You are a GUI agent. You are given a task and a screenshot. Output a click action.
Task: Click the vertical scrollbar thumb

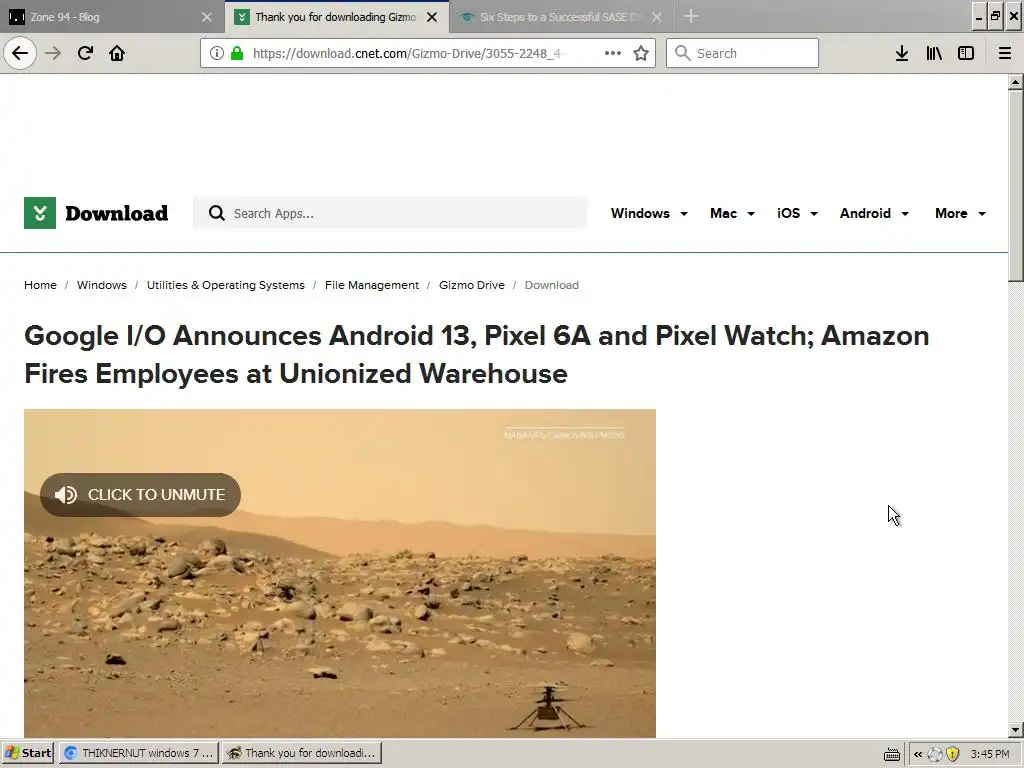point(1015,185)
